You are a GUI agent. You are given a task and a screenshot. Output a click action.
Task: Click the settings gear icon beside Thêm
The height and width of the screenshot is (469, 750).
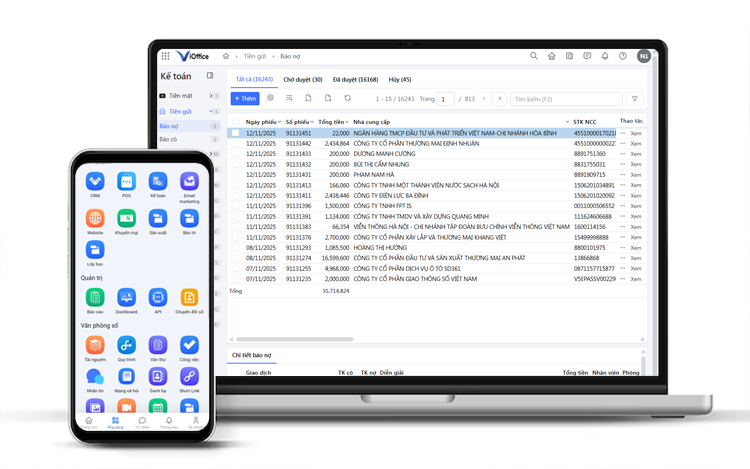[270, 98]
